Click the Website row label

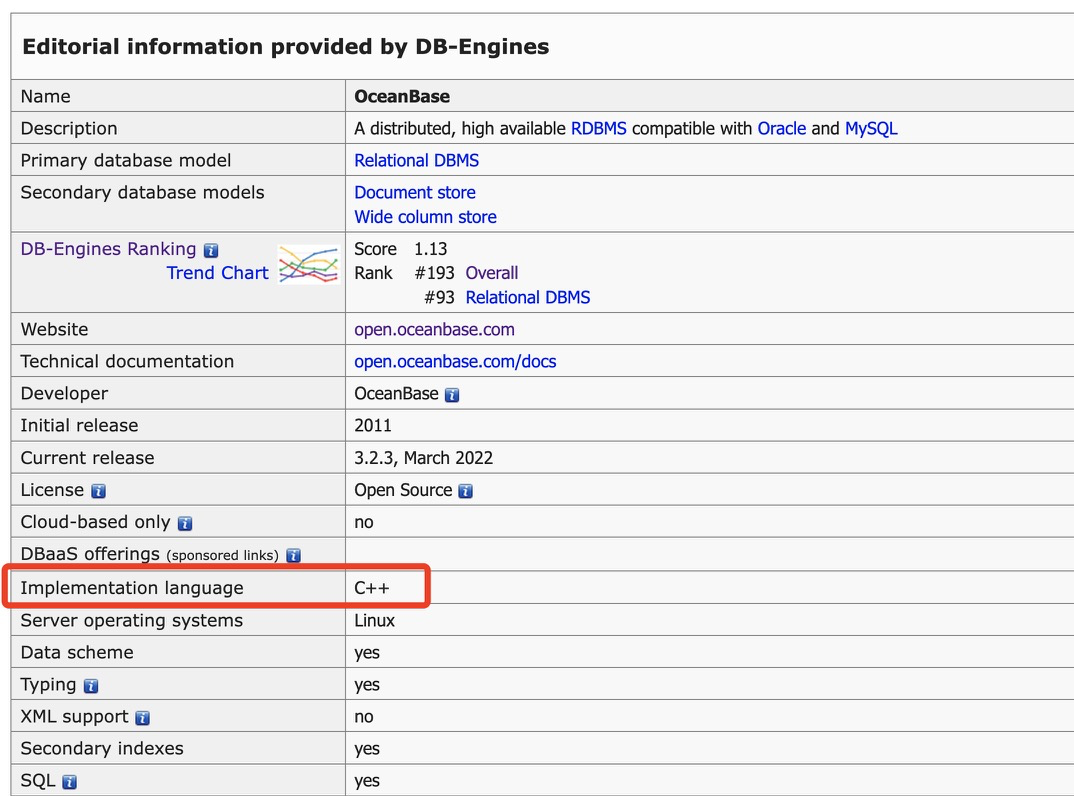[55, 329]
